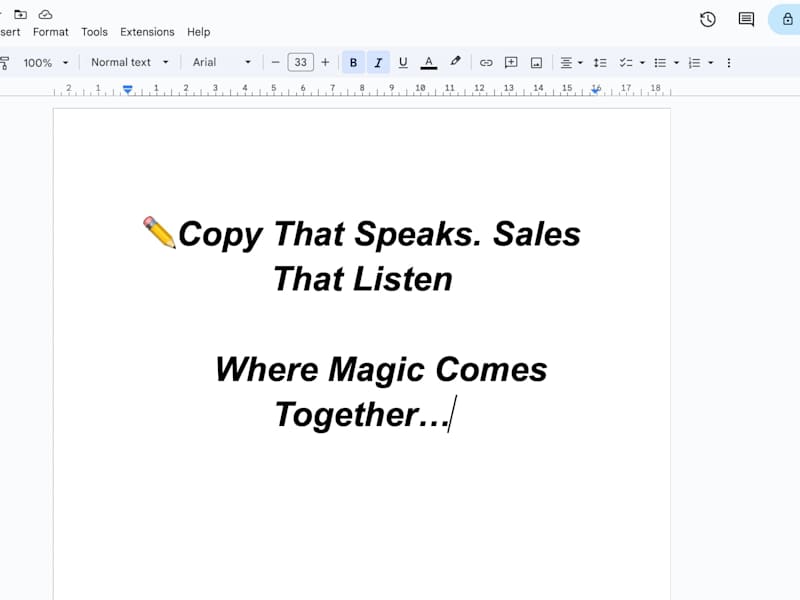Click the insert image icon
Viewport: 800px width, 600px height.
(x=536, y=62)
